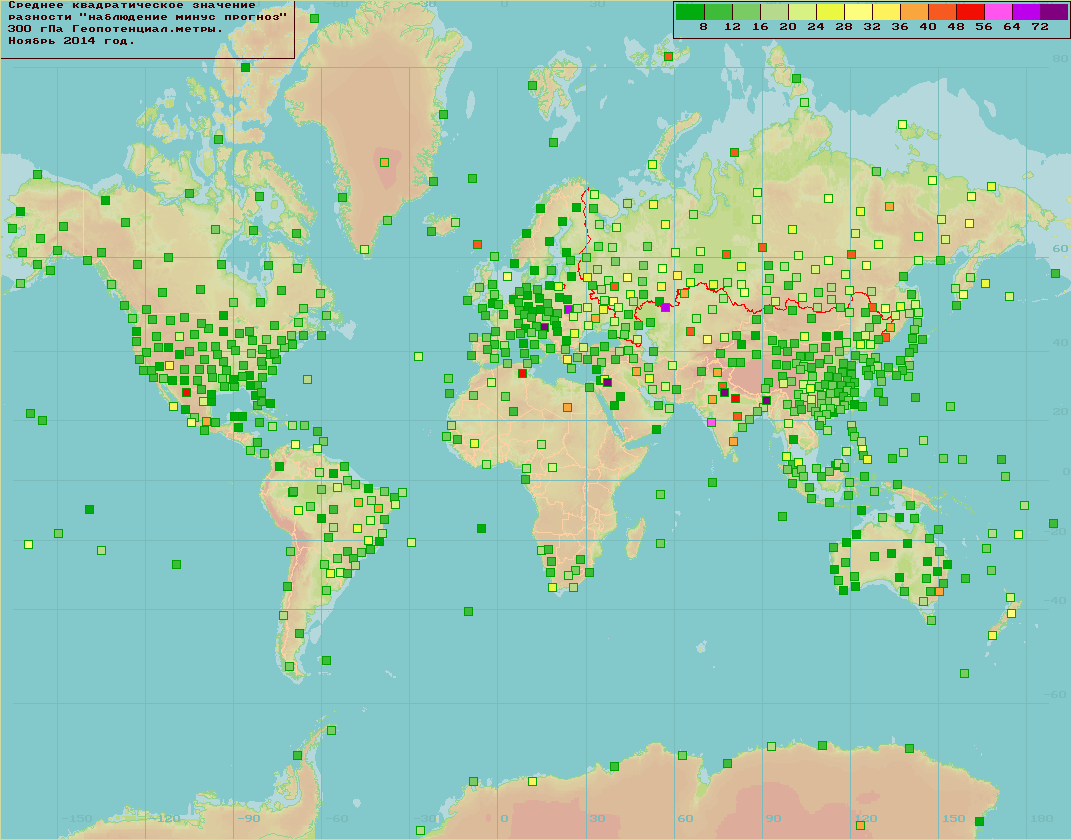Click the legend value label 72
Screen dimensions: 1072x840
pos(1041,27)
